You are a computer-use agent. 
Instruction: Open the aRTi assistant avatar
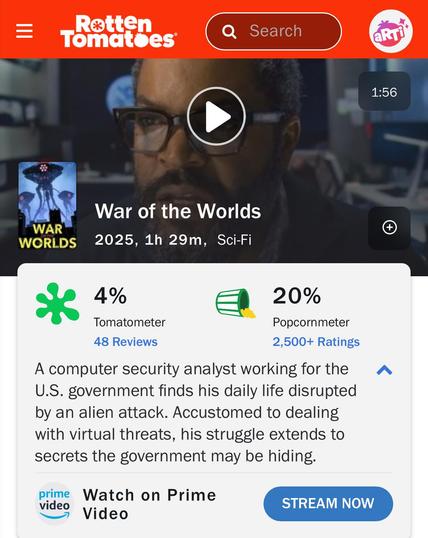click(x=391, y=31)
